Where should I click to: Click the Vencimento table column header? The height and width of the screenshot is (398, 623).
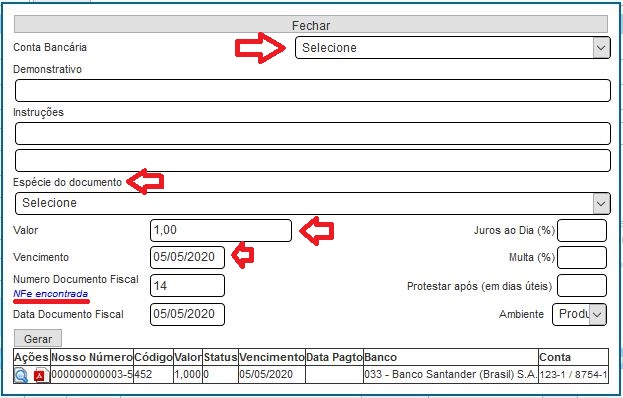click(272, 357)
